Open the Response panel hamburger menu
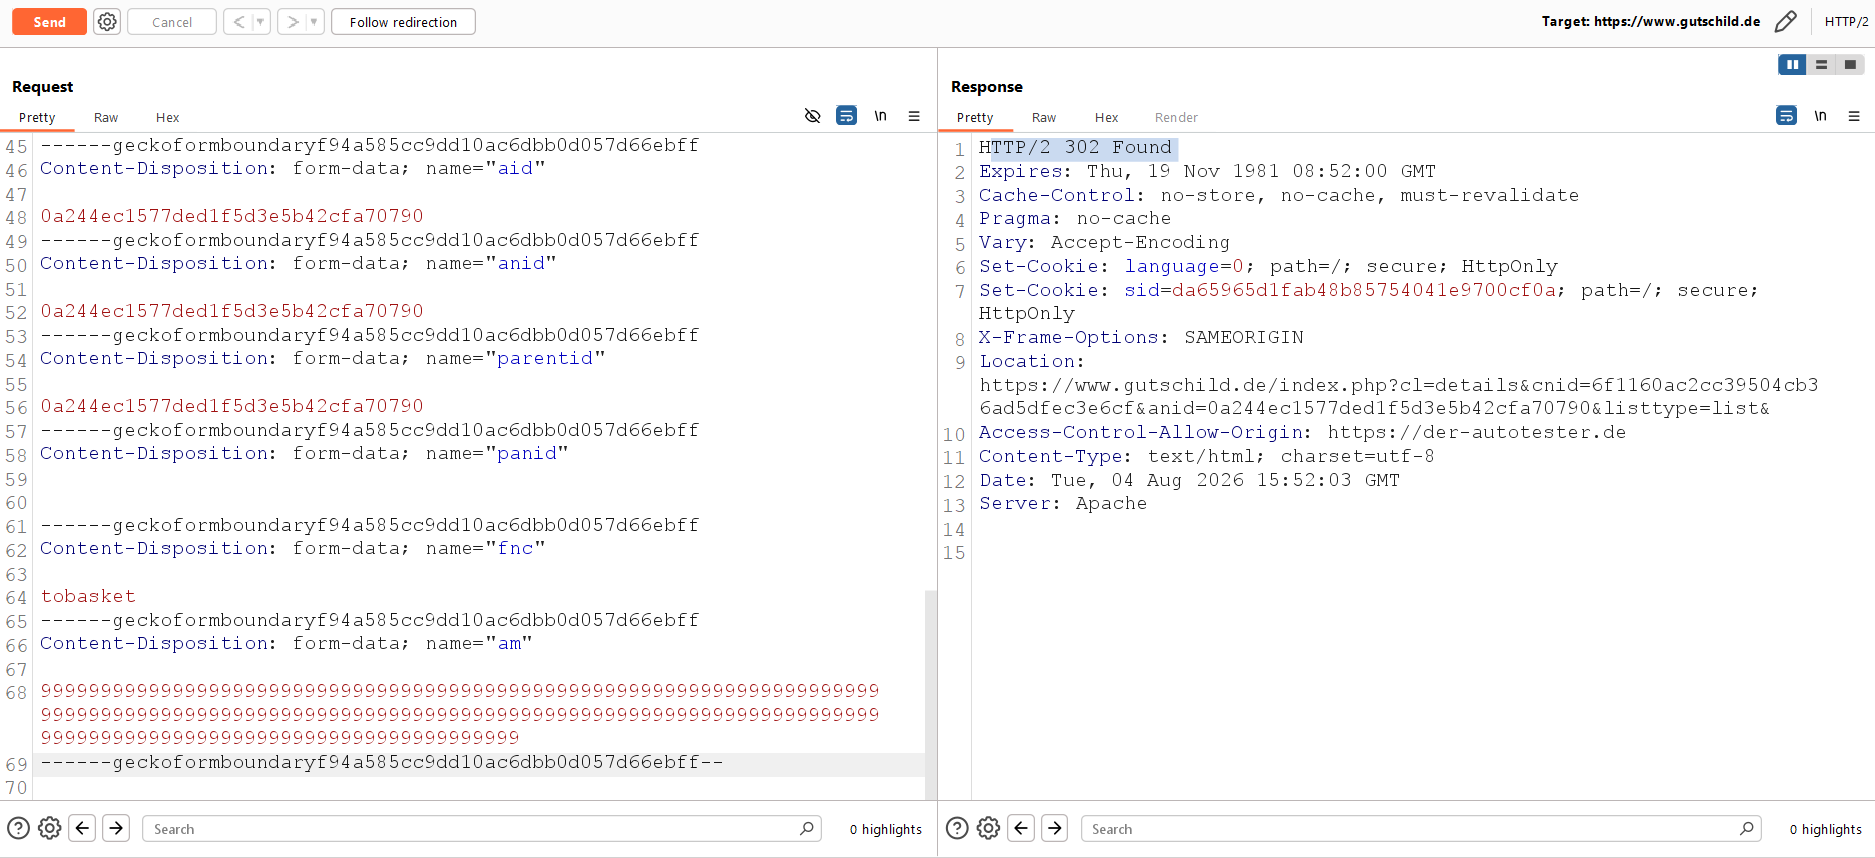Screen dimensions: 1875x858 [x=1854, y=116]
